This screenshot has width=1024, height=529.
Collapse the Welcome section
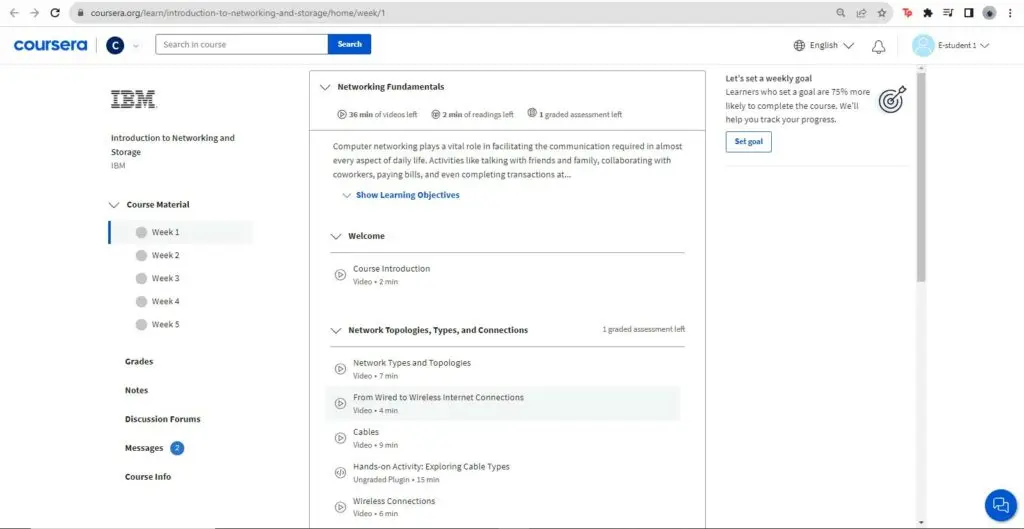tap(336, 236)
